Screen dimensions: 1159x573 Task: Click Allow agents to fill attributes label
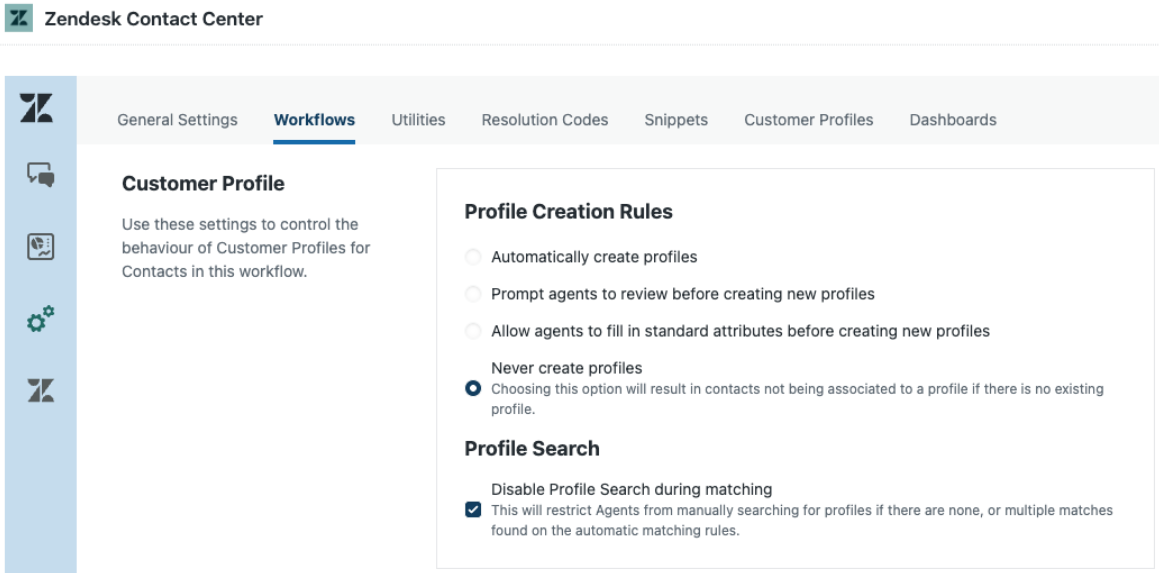click(x=741, y=331)
